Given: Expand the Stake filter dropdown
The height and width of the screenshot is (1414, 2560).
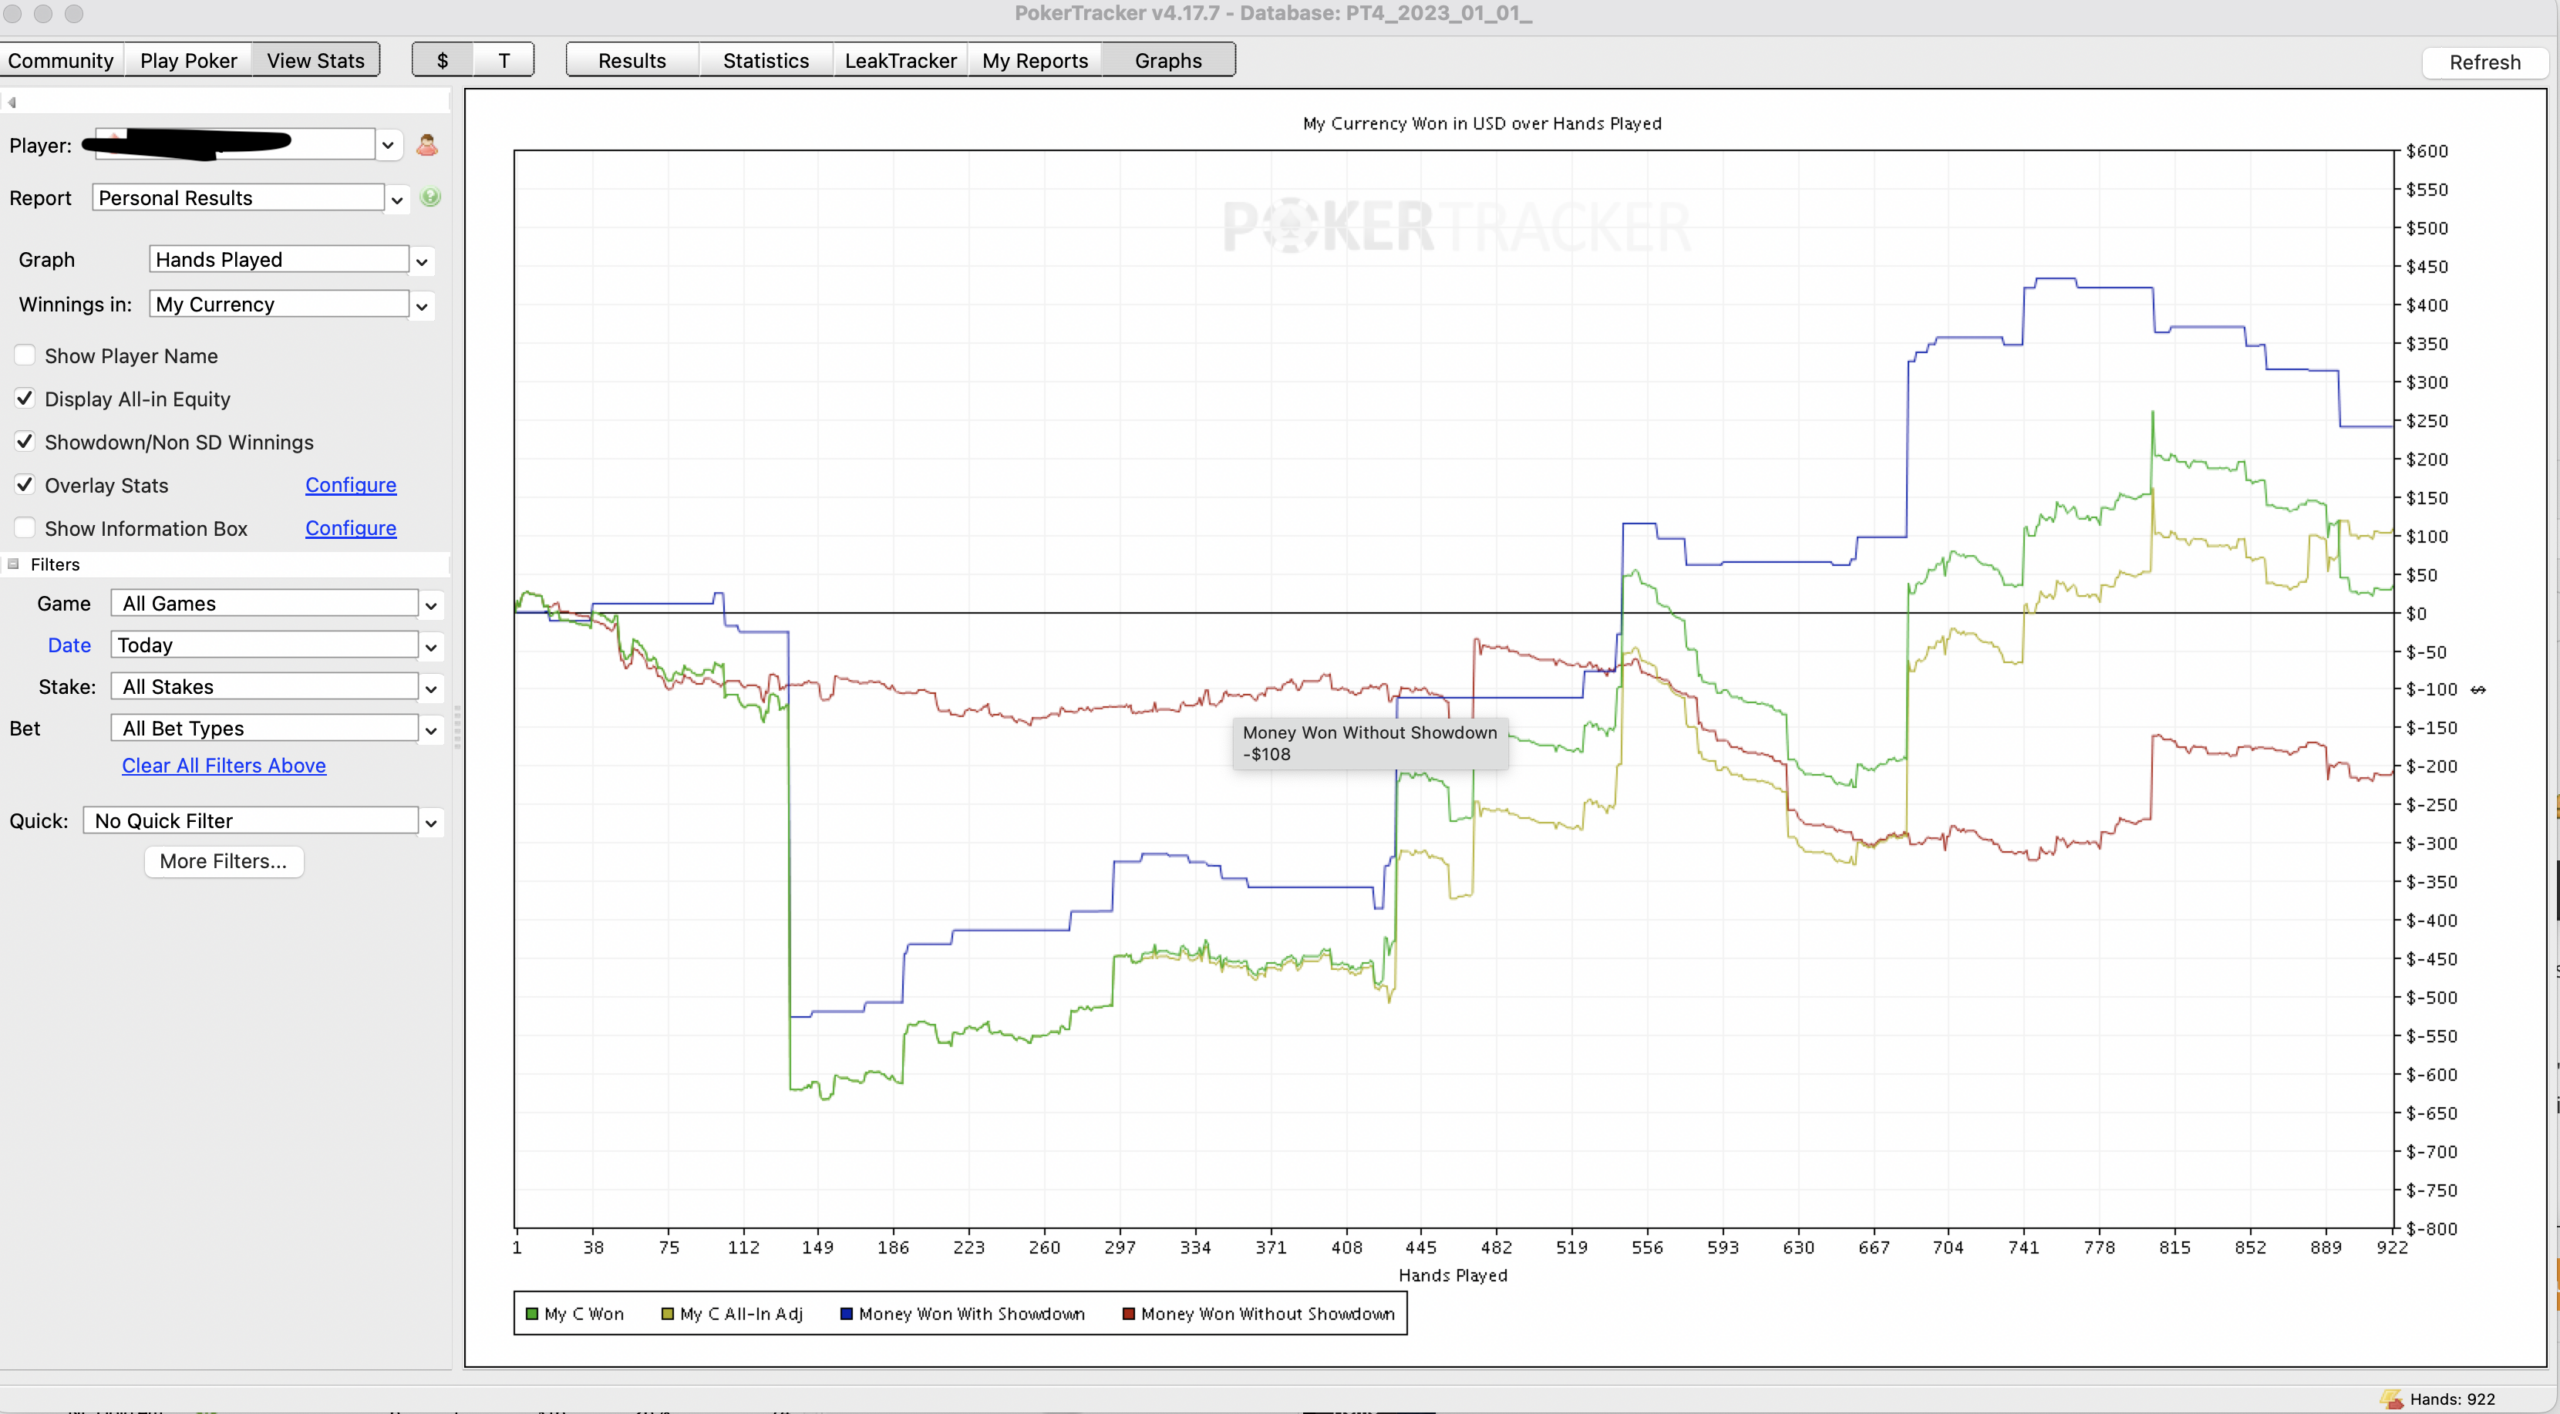Looking at the screenshot, I should (431, 688).
